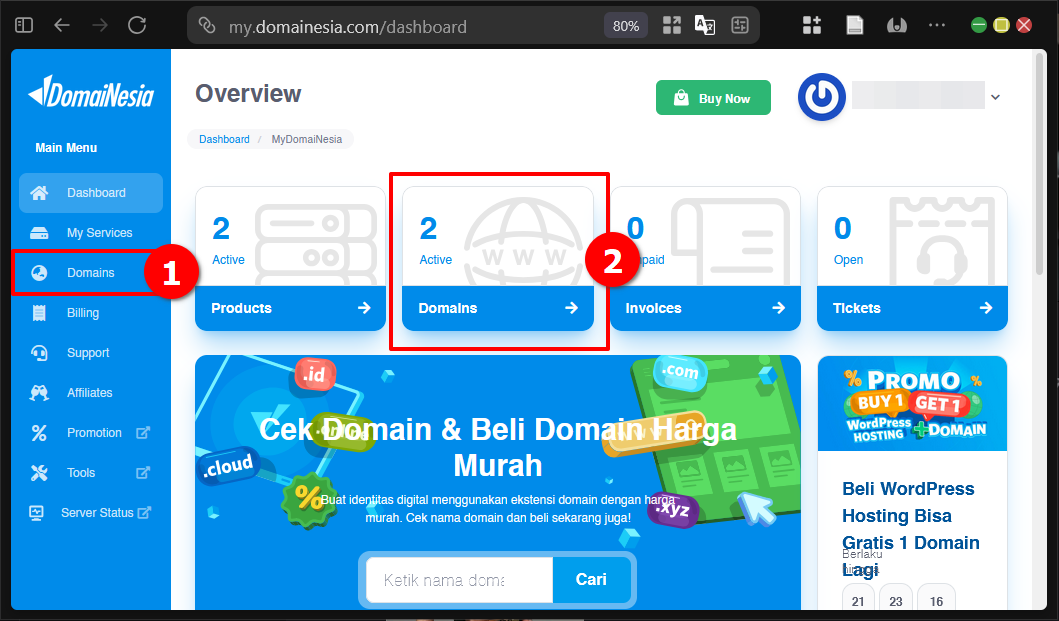The height and width of the screenshot is (621, 1059).
Task: Click the user avatar power icon
Action: (821, 97)
